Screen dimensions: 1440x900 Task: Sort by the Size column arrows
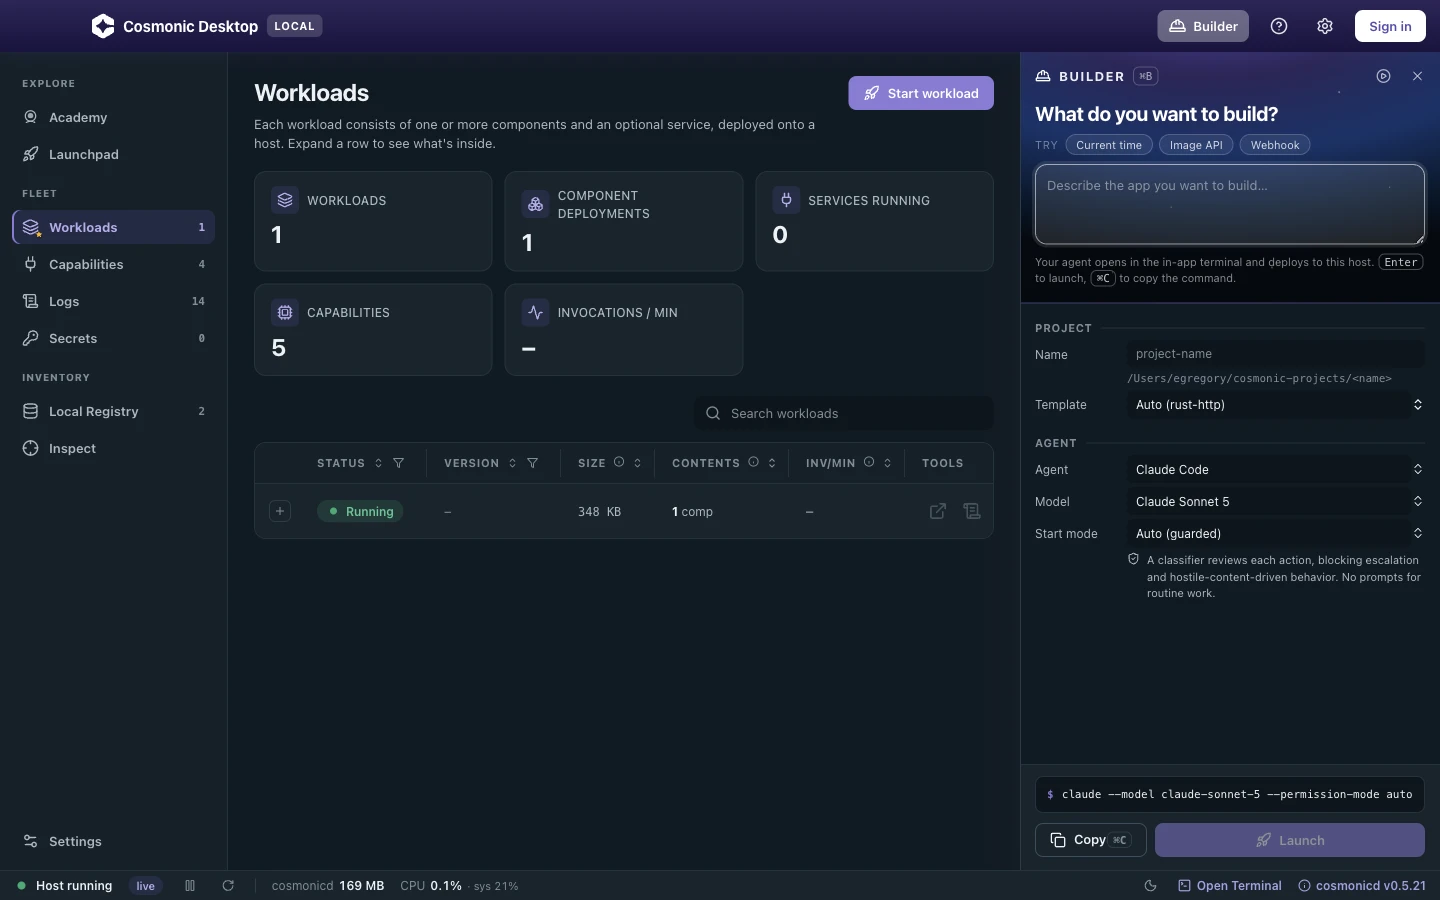[637, 463]
